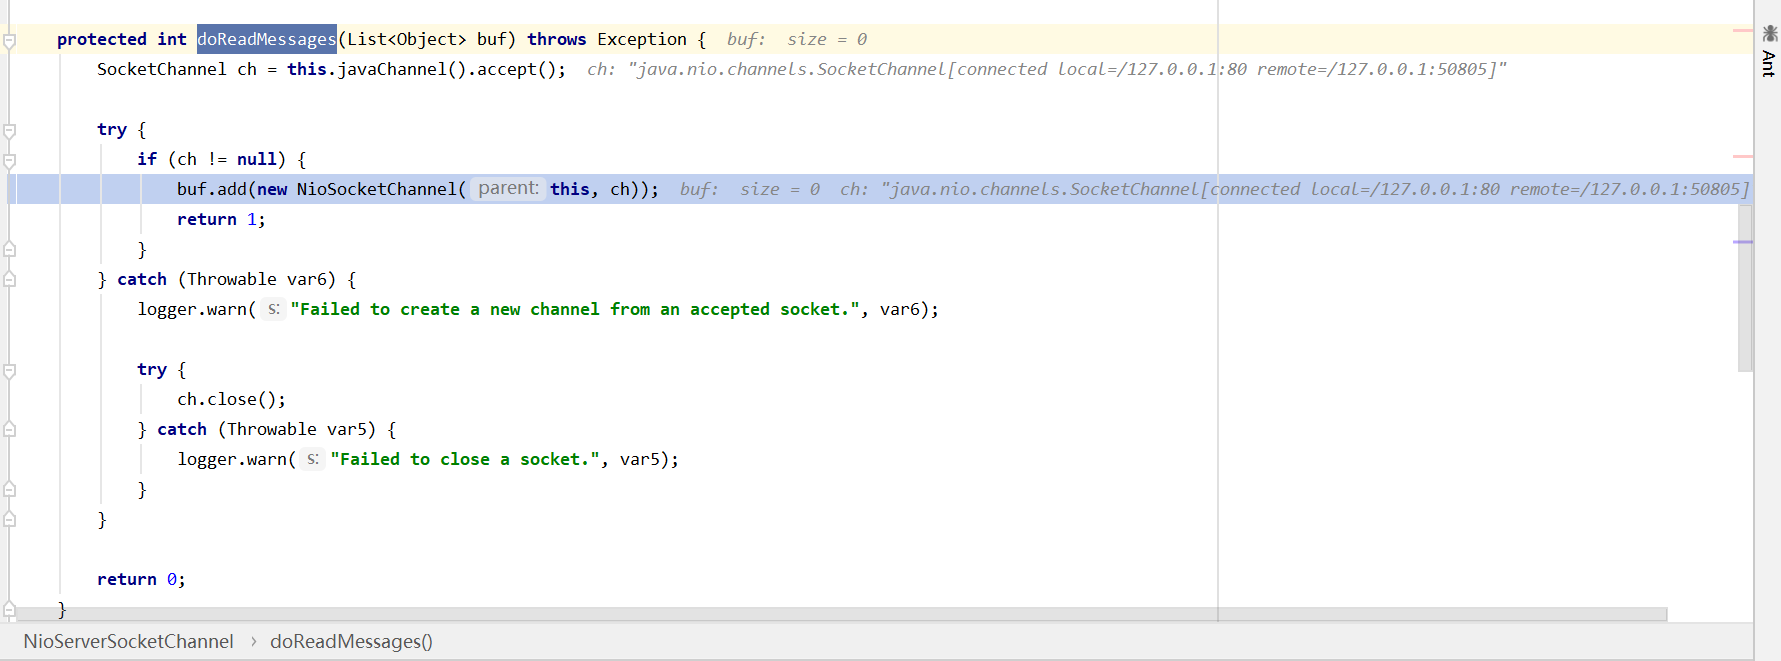Image resolution: width=1781 pixels, height=661 pixels.
Task: Click the 'return 0;' statement
Action: pyautogui.click(x=141, y=579)
